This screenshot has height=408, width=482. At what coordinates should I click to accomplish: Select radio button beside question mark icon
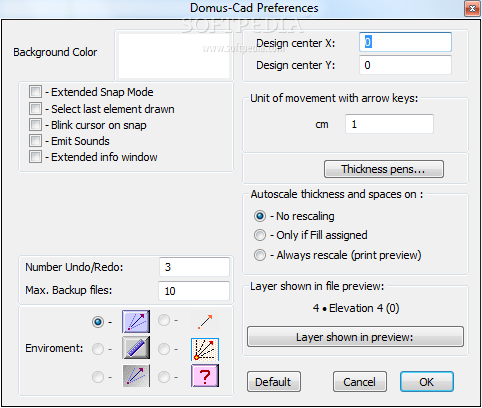pos(164,377)
